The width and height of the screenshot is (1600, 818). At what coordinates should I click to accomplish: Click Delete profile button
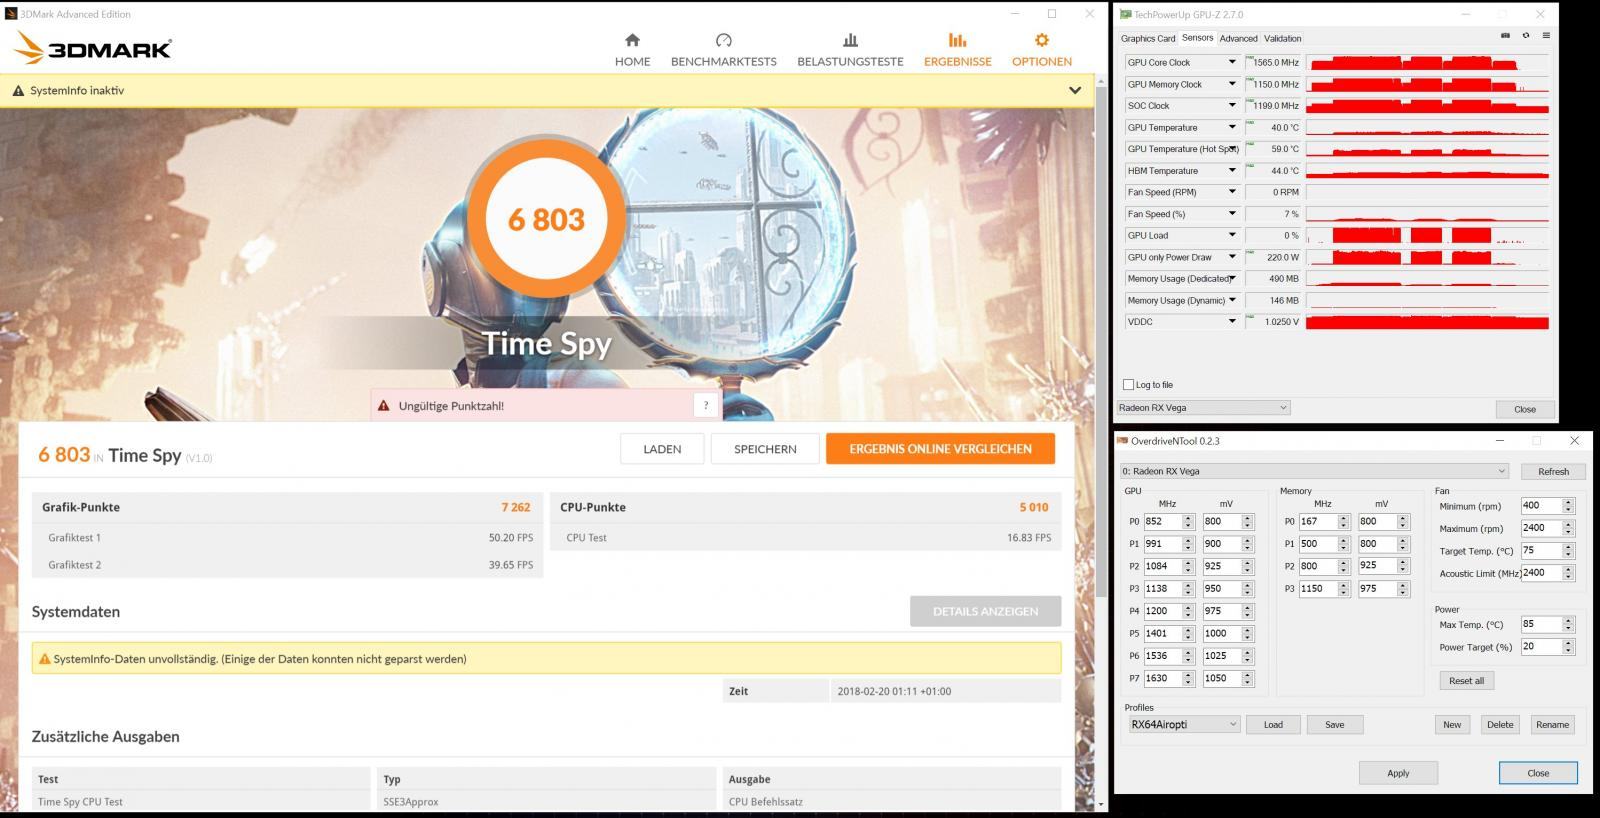1500,724
